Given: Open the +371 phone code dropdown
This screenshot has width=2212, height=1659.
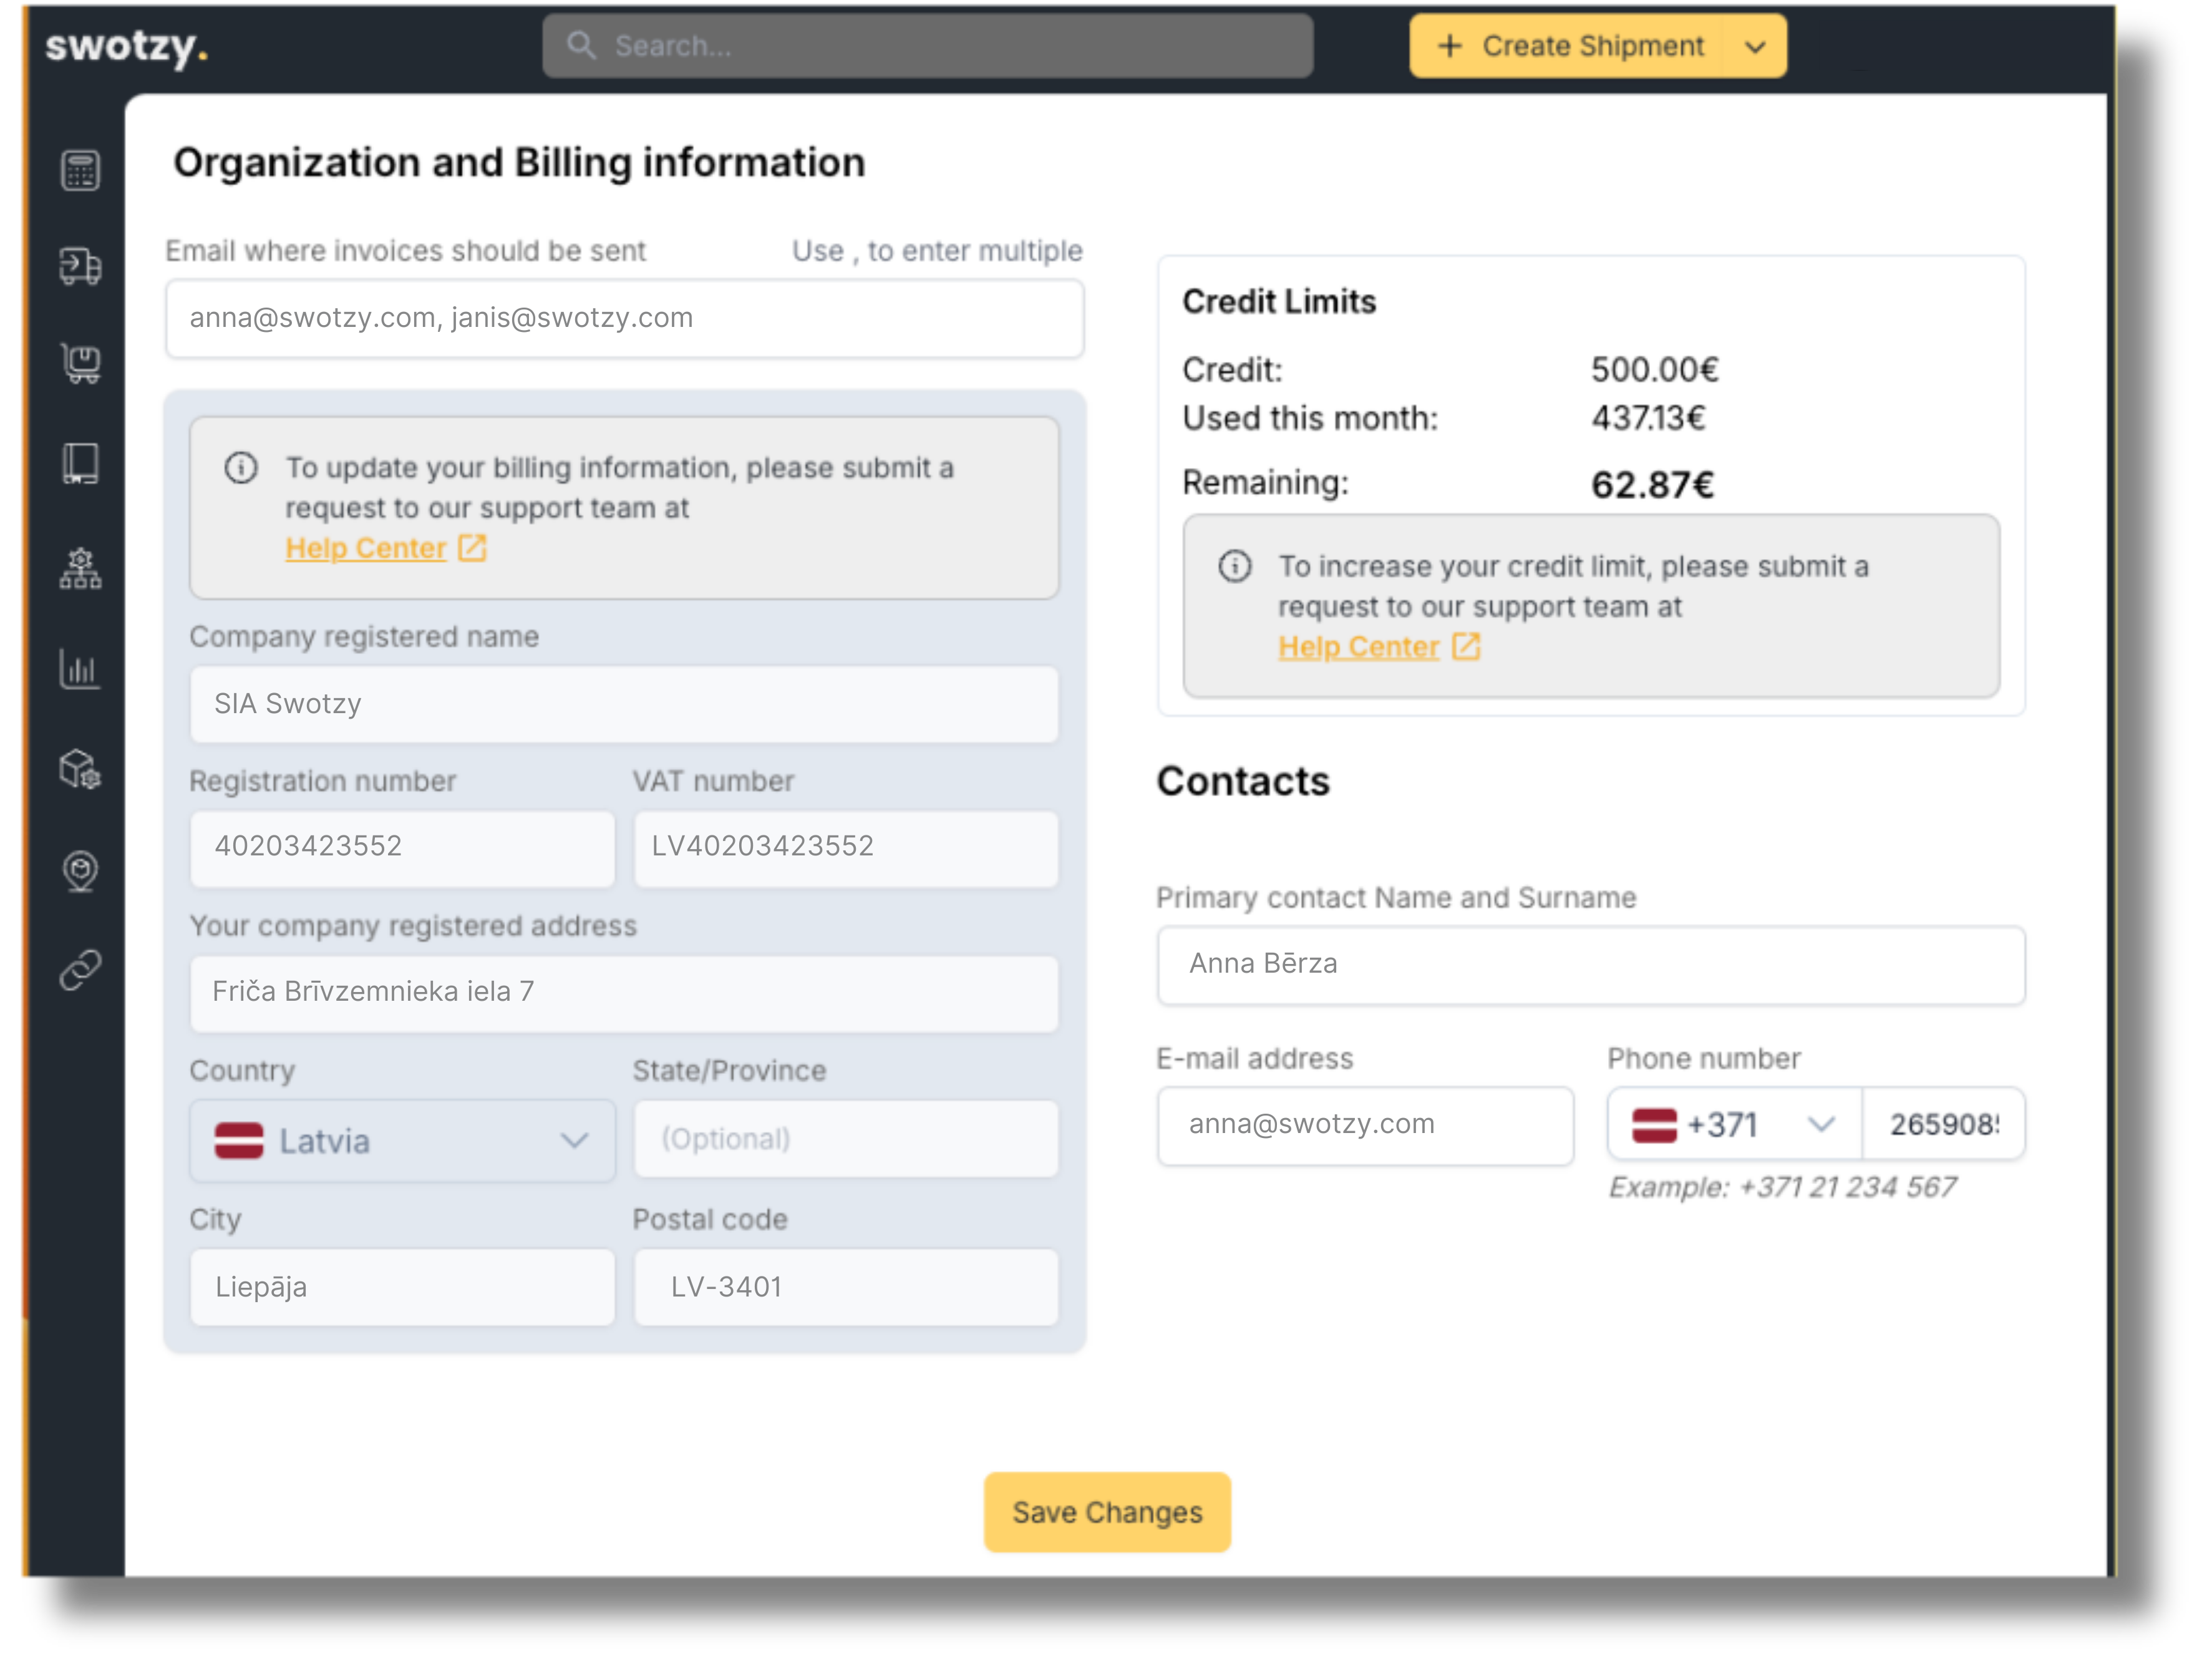Looking at the screenshot, I should click(x=1734, y=1124).
